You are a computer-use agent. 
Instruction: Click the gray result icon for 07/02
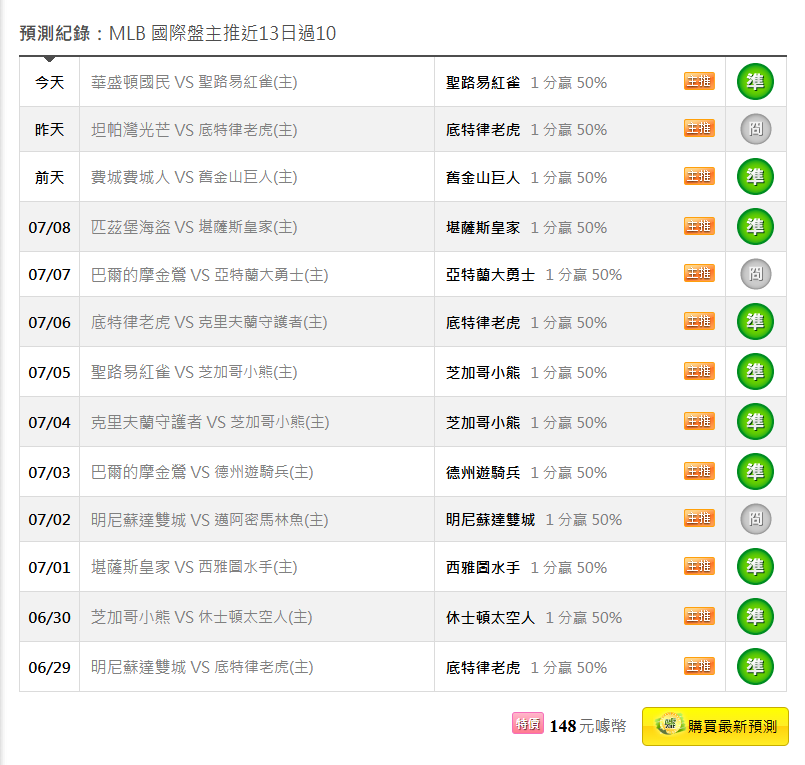(x=755, y=519)
